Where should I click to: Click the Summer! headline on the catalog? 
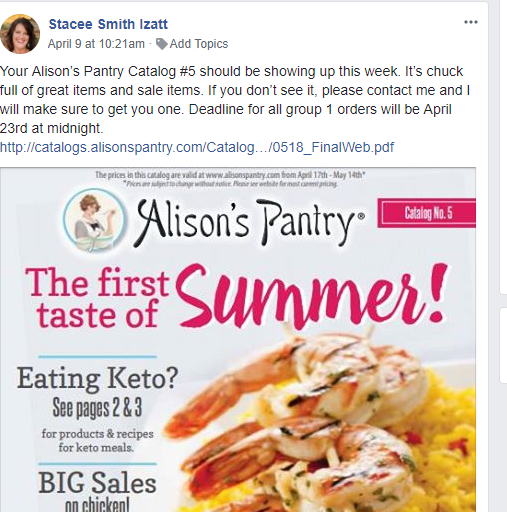pyautogui.click(x=312, y=295)
